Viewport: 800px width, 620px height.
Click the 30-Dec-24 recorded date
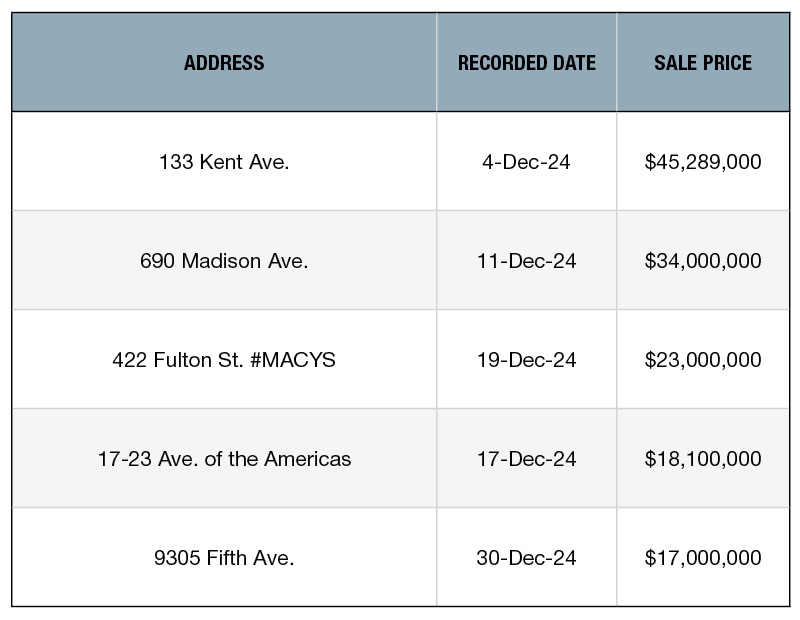527,558
